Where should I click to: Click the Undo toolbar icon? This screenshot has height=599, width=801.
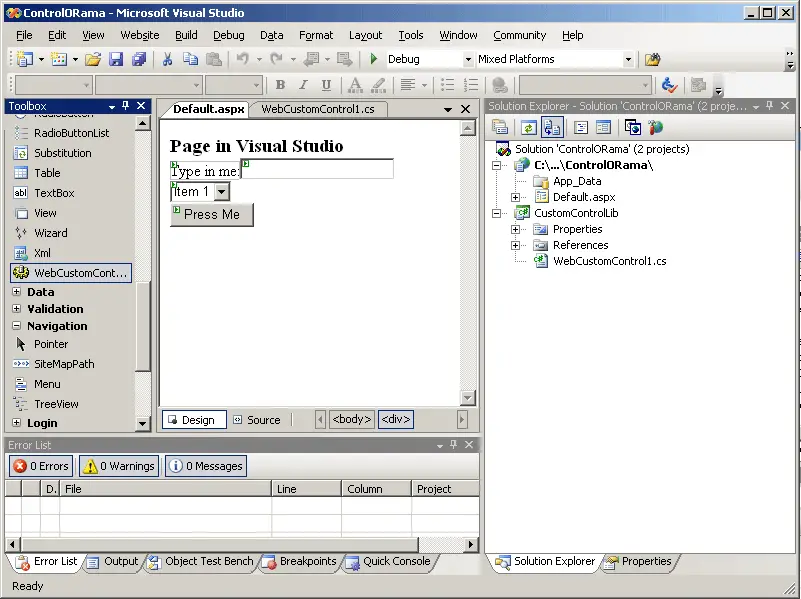pyautogui.click(x=242, y=59)
